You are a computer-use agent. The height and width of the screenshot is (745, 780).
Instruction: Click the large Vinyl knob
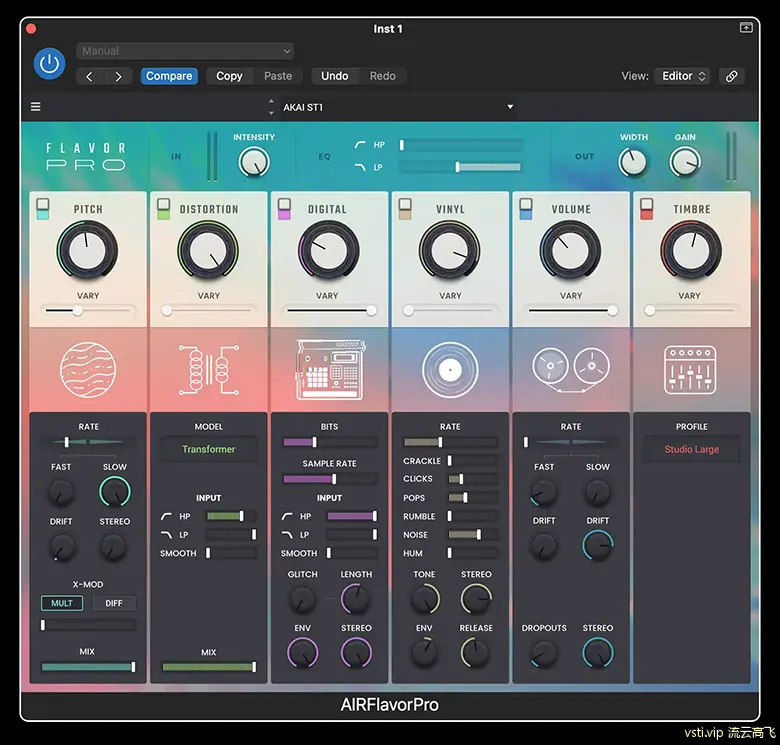450,250
